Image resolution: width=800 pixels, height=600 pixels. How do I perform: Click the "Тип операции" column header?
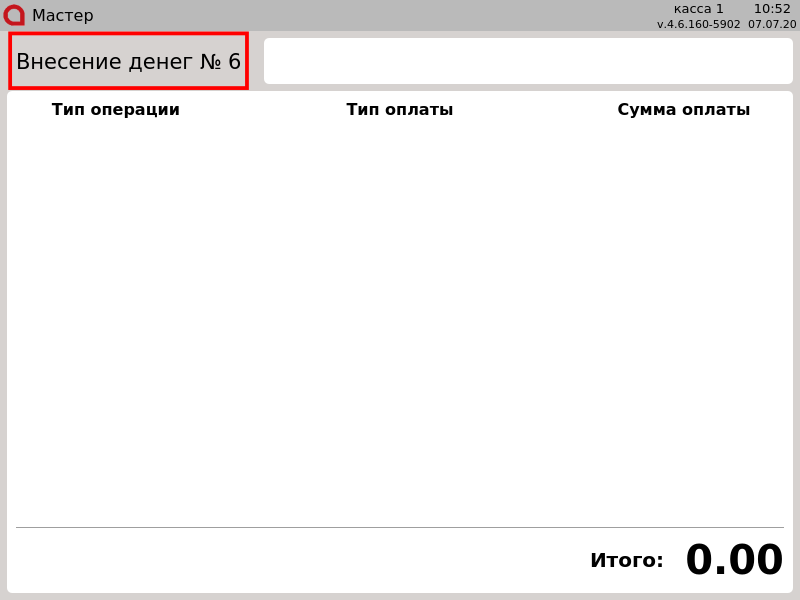coord(116,110)
